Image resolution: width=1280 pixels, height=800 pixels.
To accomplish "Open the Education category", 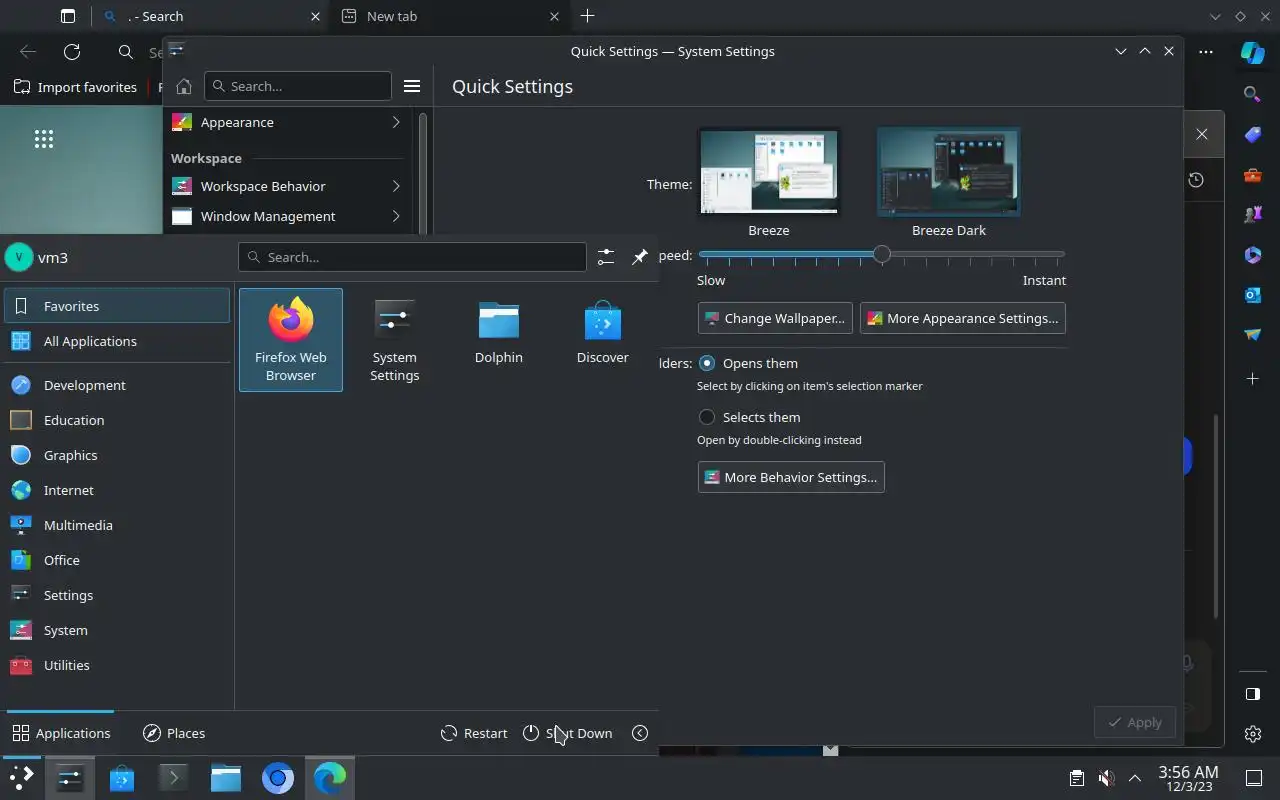I will pyautogui.click(x=117, y=420).
